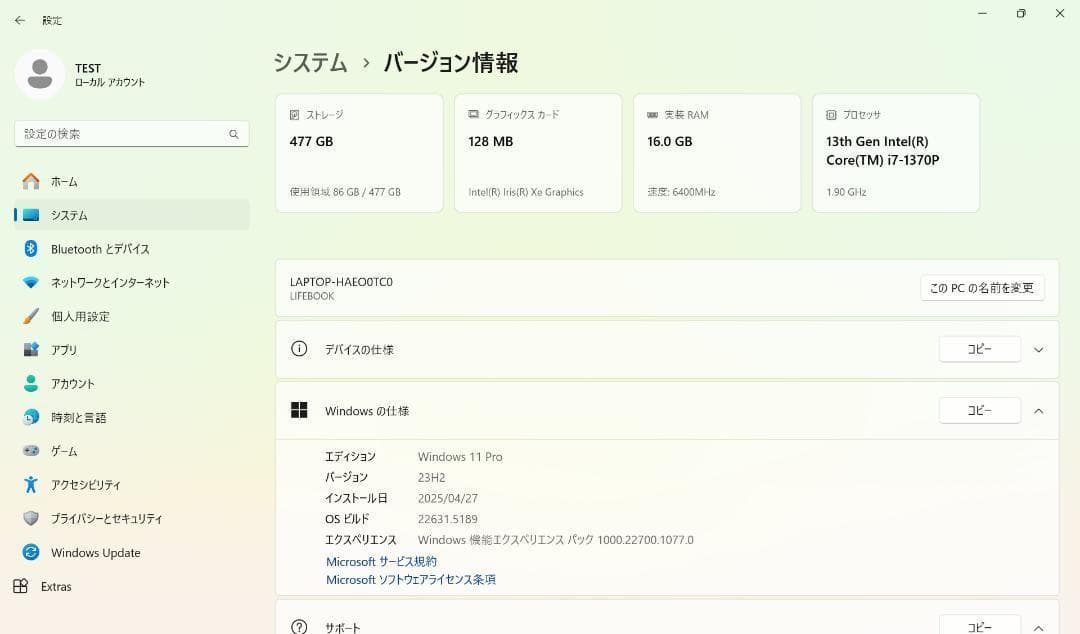Click このPCの名前を変更 button
This screenshot has width=1080, height=634.
click(x=982, y=287)
